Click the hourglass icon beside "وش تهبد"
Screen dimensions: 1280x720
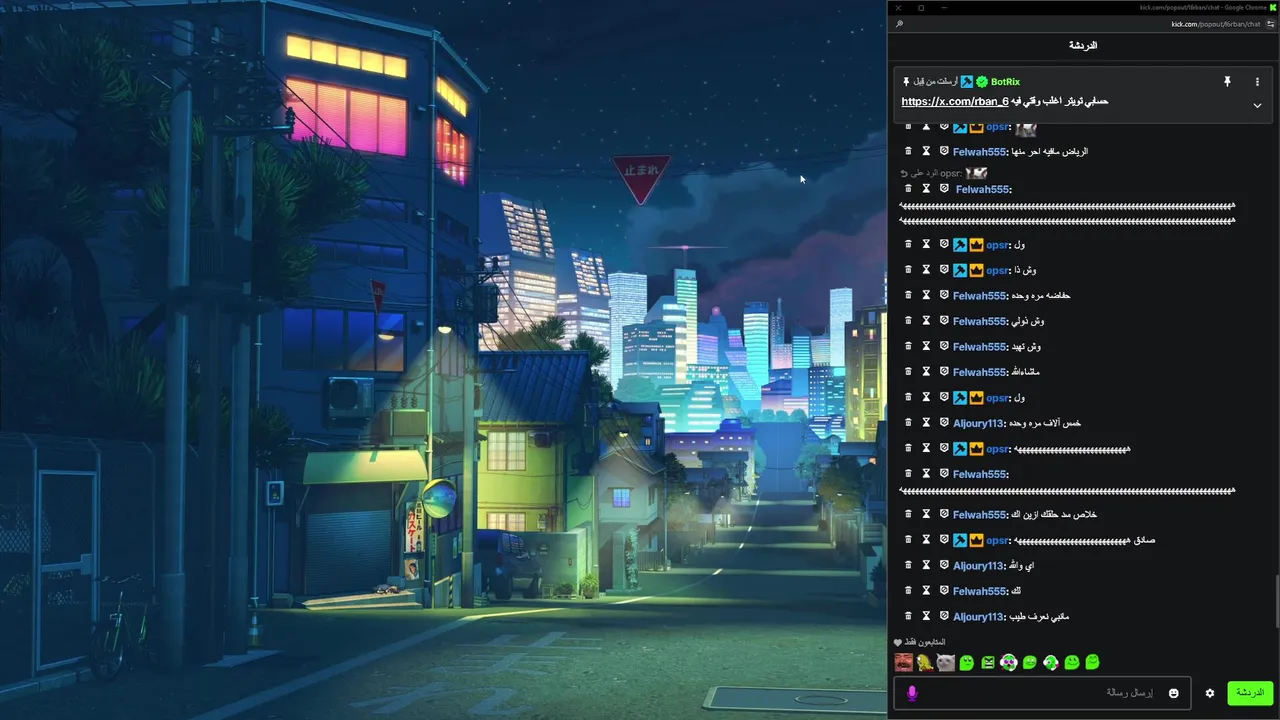[x=926, y=347]
